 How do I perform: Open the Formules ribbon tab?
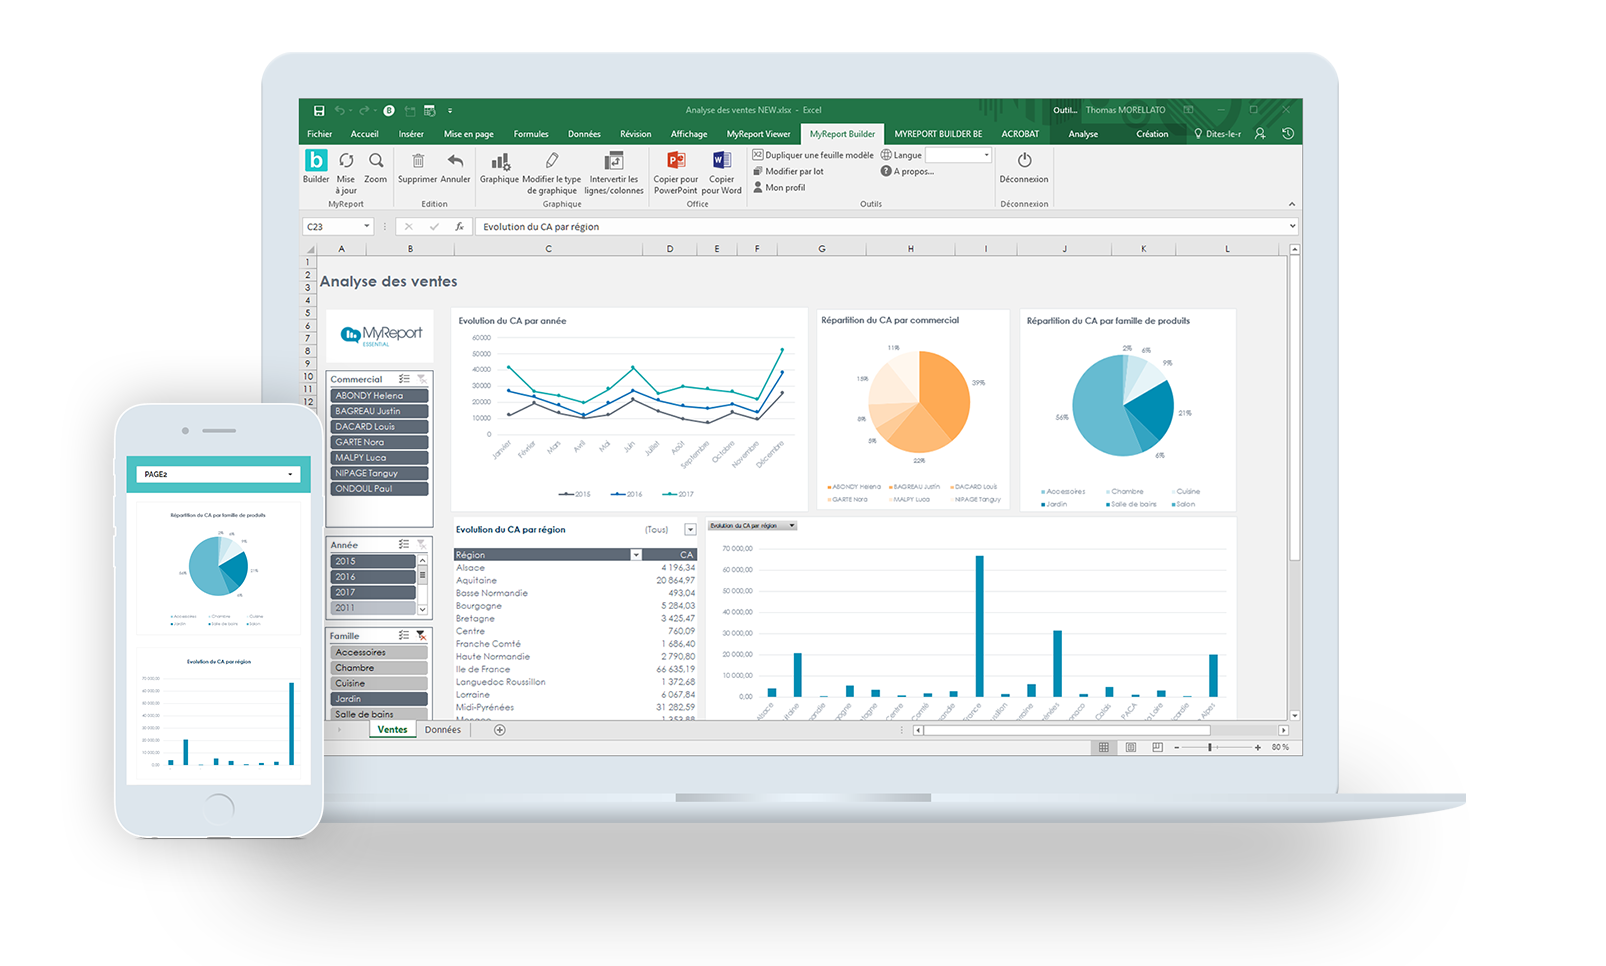click(x=531, y=134)
